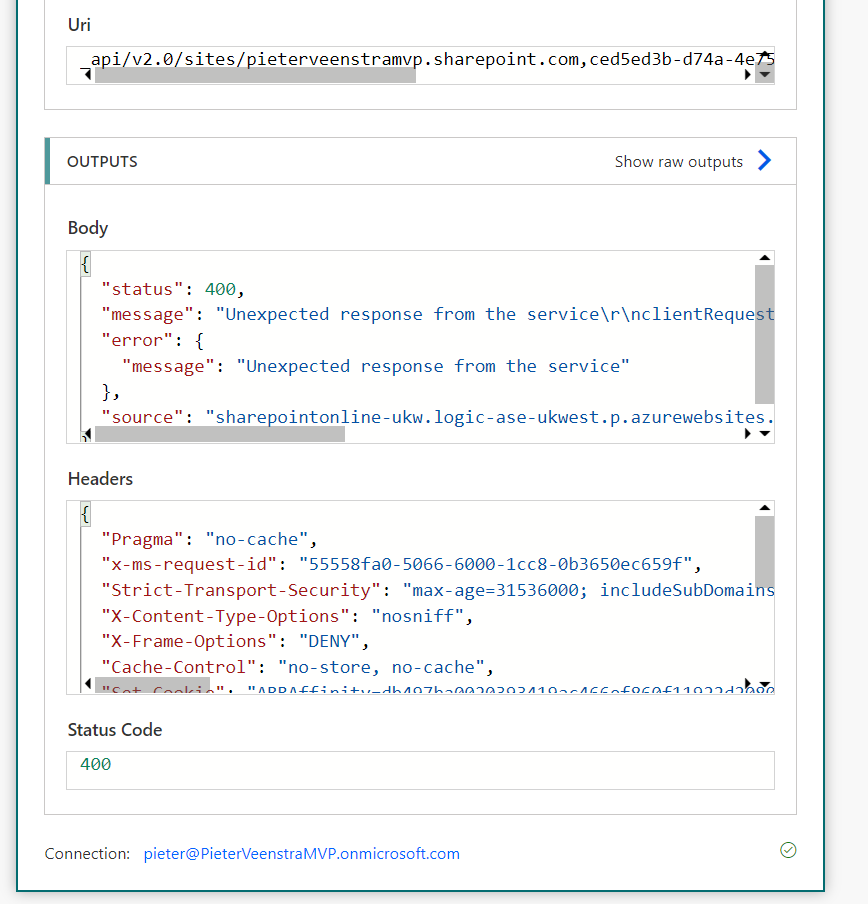Click Body box vertical scrollbar thumb

[x=765, y=334]
